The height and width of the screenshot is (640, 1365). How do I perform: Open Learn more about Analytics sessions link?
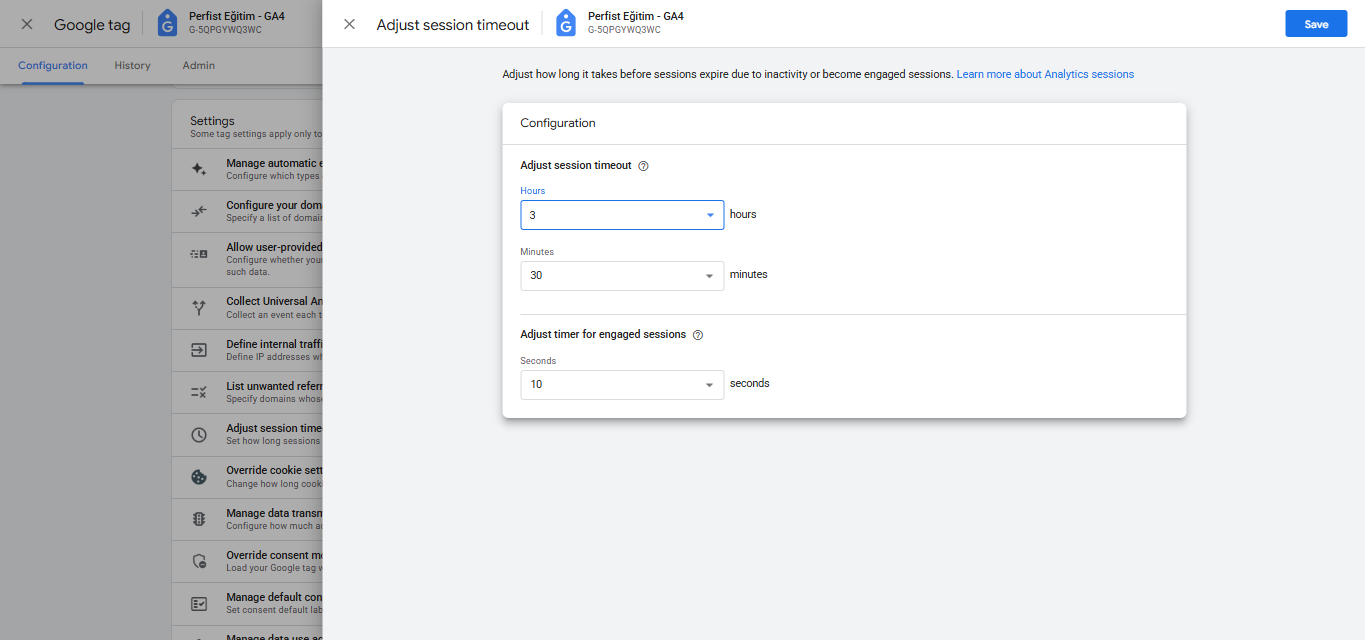pos(1045,74)
